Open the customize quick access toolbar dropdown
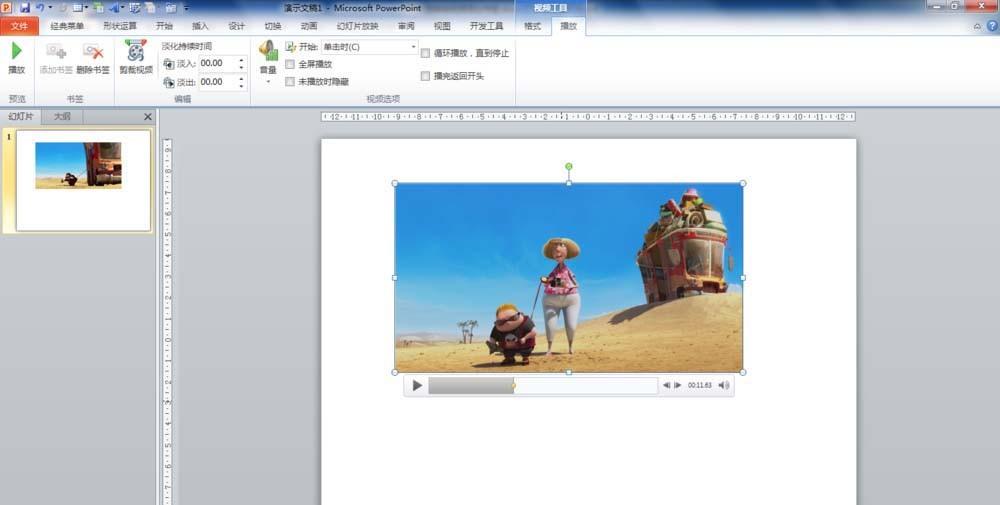 [186, 8]
